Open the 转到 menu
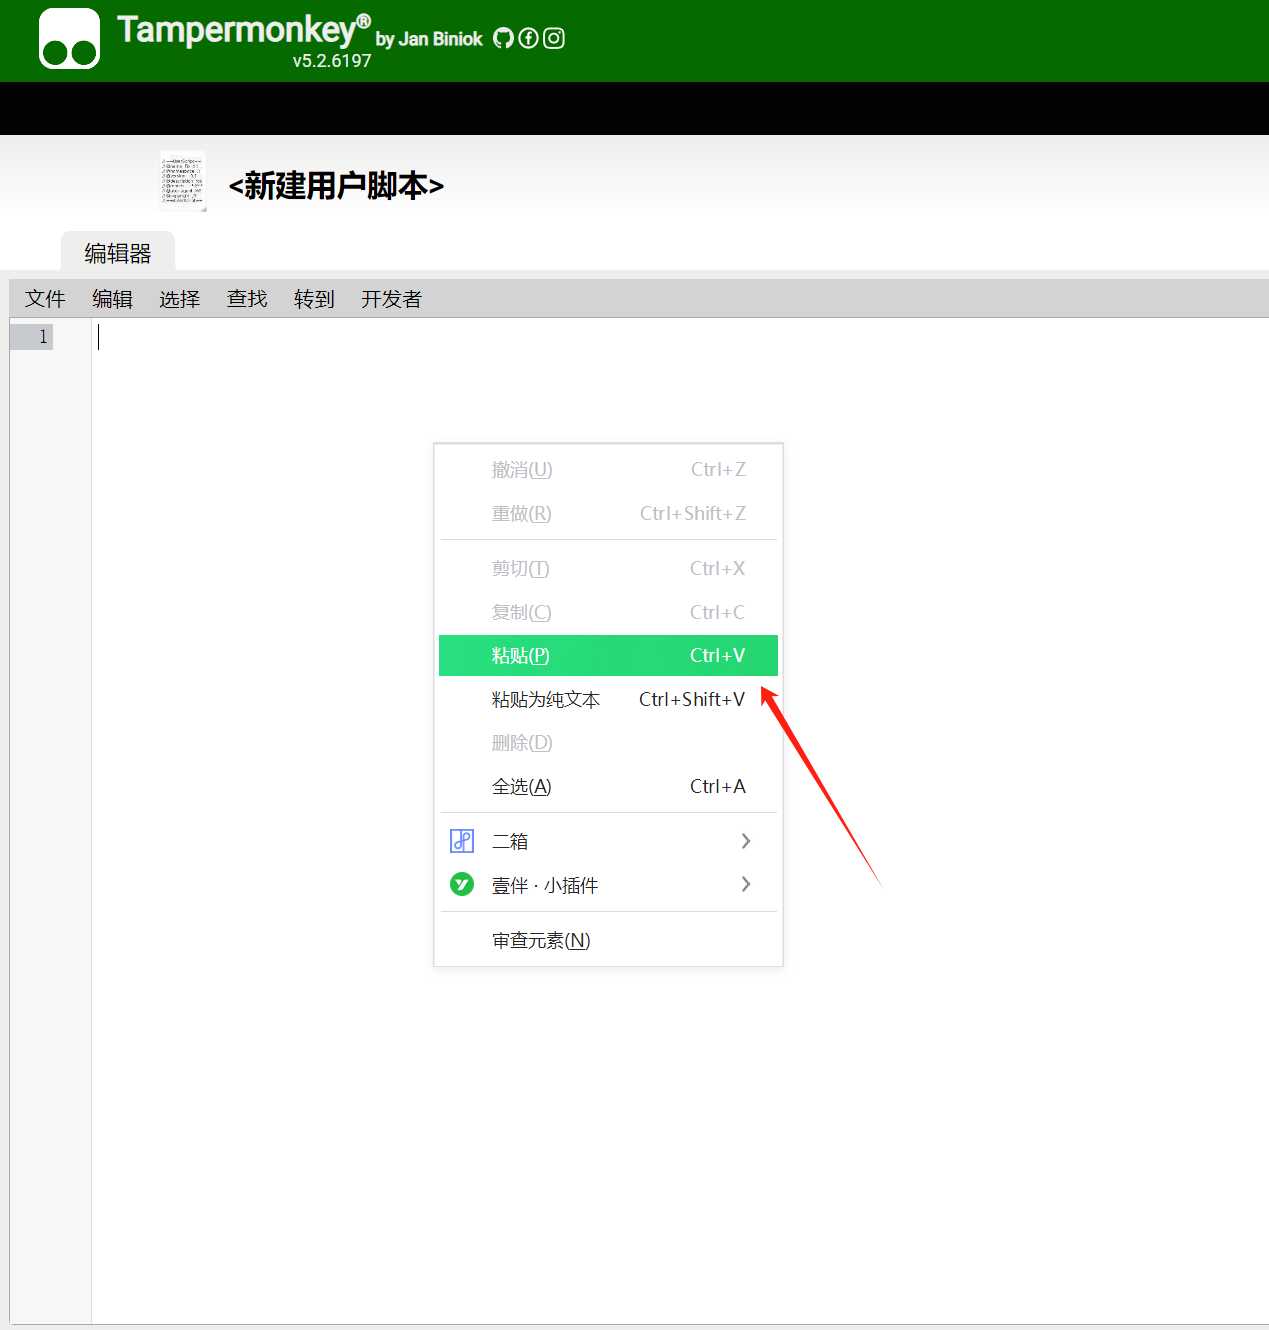1269x1330 pixels. (314, 299)
